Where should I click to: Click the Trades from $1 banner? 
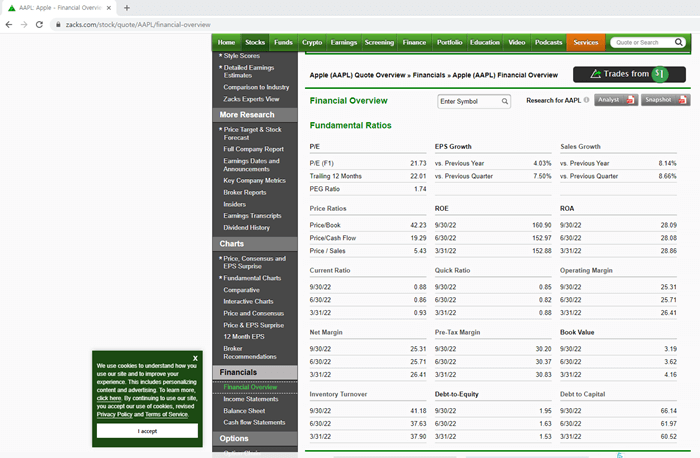tap(629, 74)
